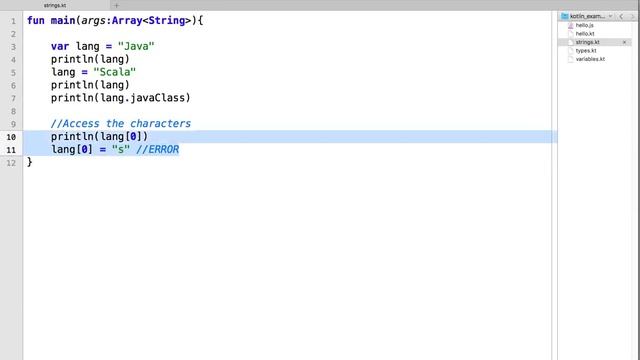Click the kotlin_exam project folder icon
The width and height of the screenshot is (640, 360).
click(564, 16)
